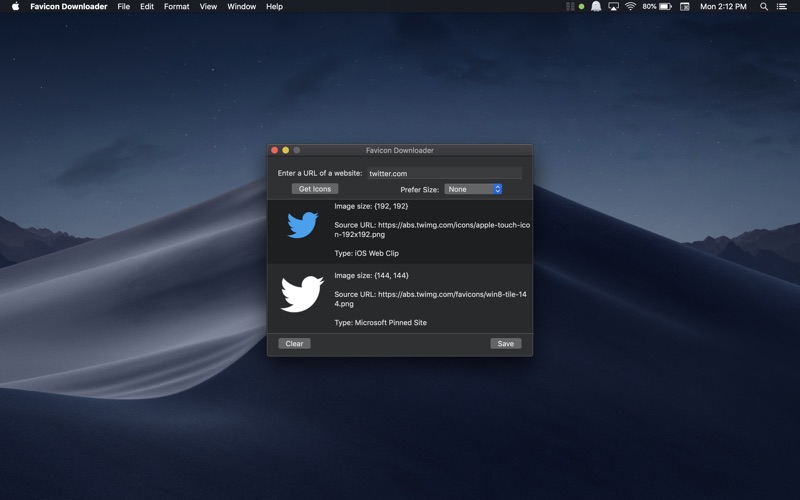Click the blue Twitter bird thumbnail
The image size is (800, 500).
point(303,225)
